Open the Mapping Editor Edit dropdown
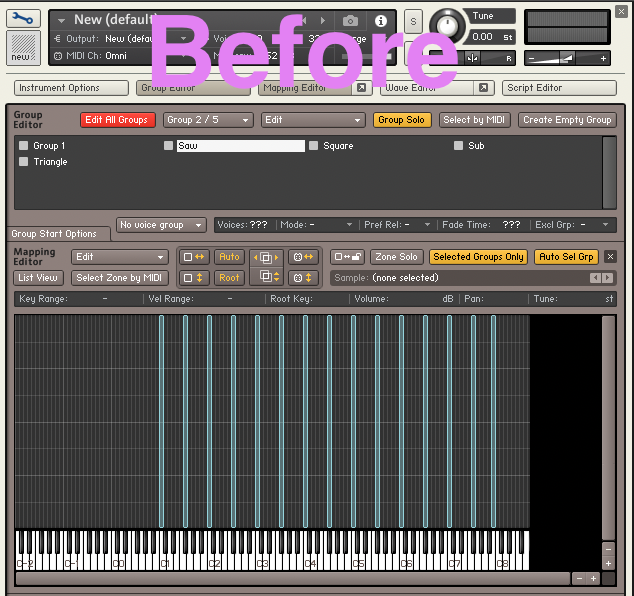Screen dimensions: 634x596 (119, 257)
